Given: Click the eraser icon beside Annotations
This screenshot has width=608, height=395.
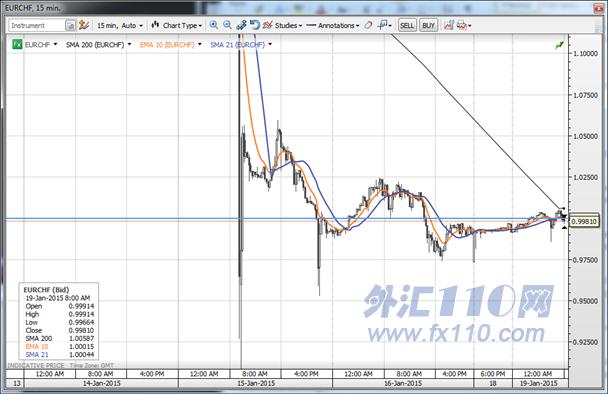Looking at the screenshot, I should pos(368,26).
